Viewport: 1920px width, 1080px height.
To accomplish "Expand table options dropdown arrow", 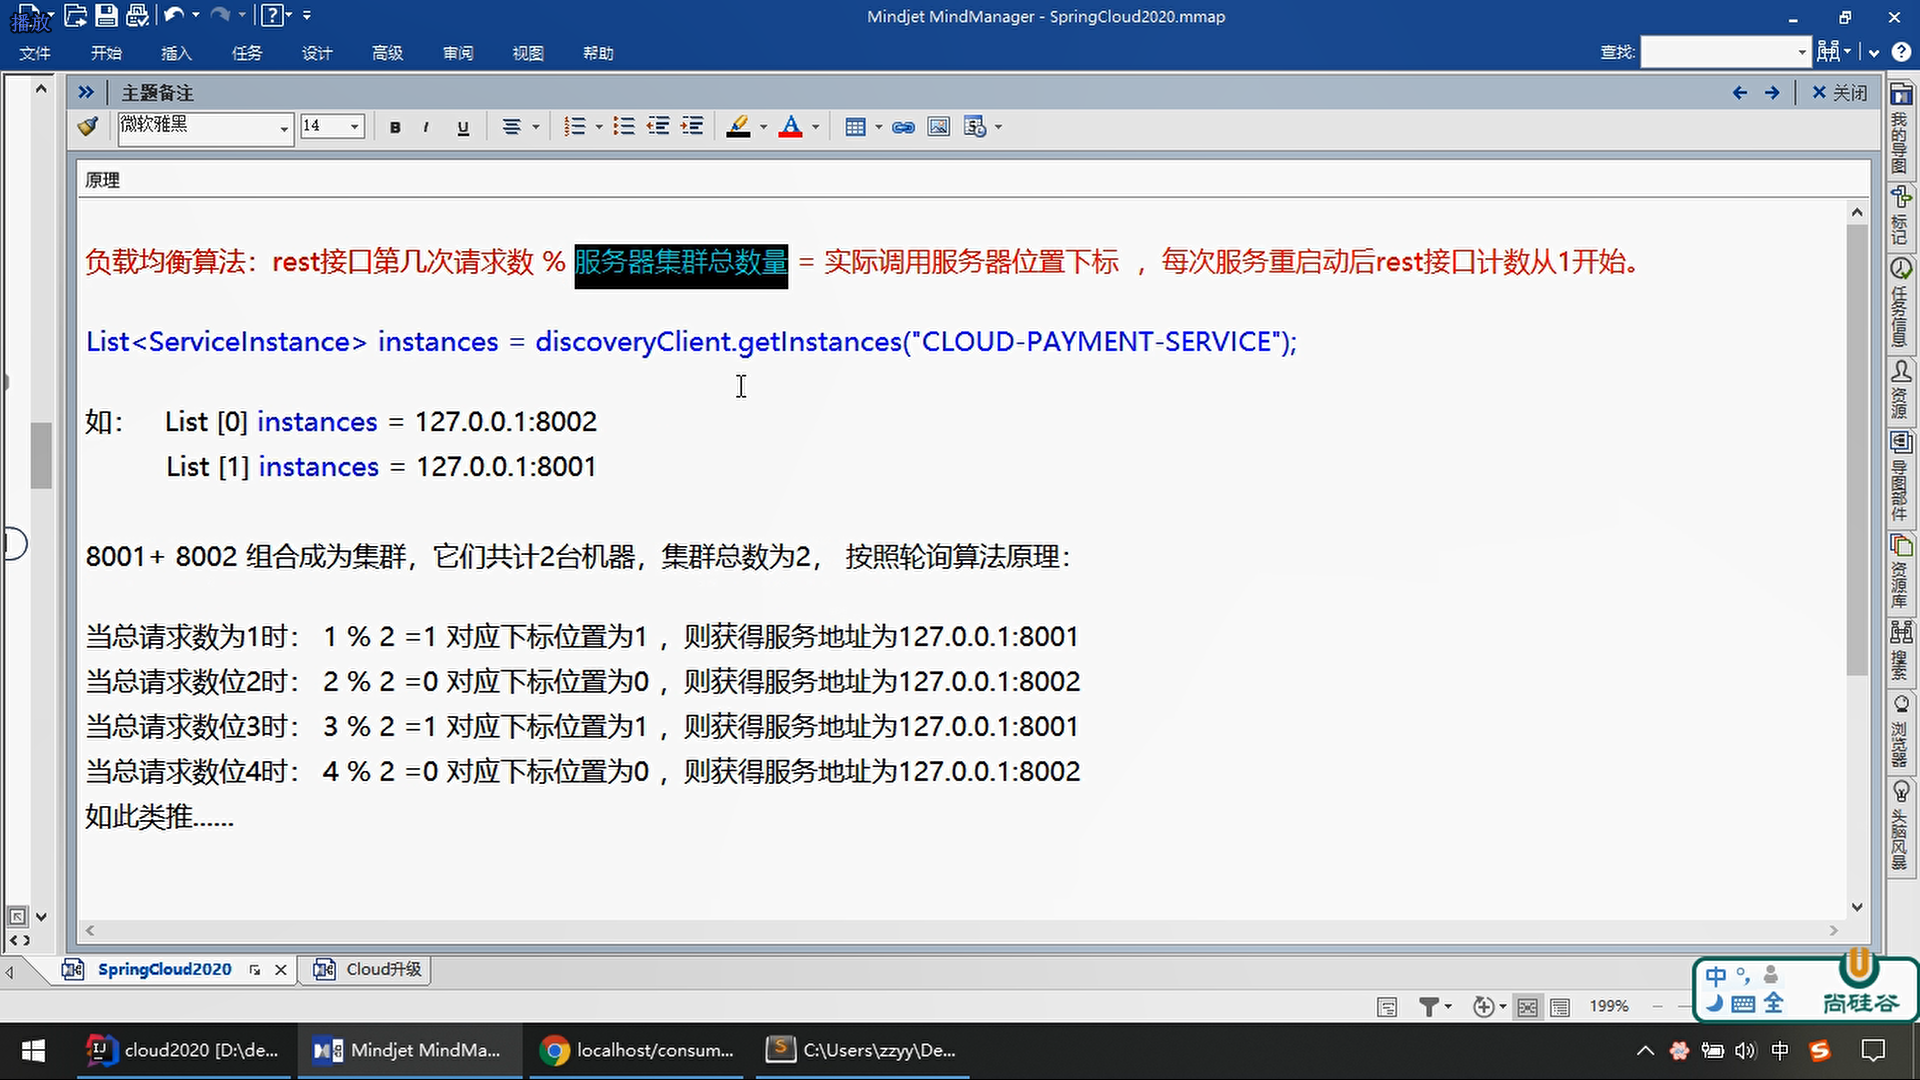I will pyautogui.click(x=879, y=127).
